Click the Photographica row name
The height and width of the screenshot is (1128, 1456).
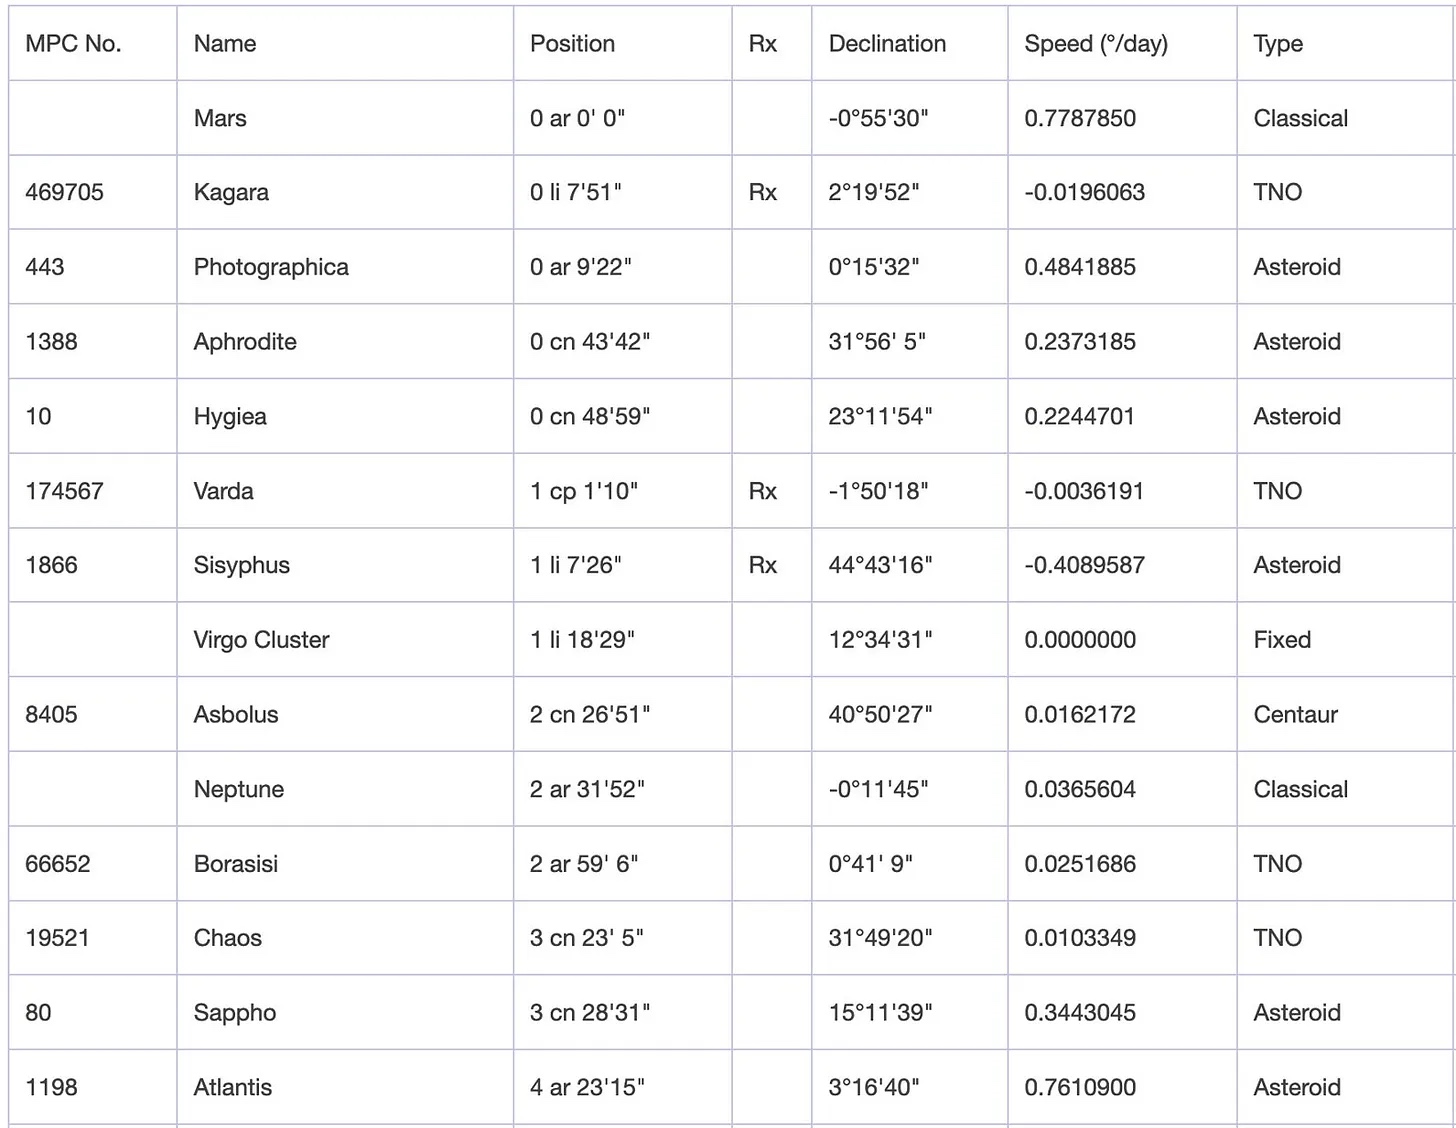[x=271, y=267]
